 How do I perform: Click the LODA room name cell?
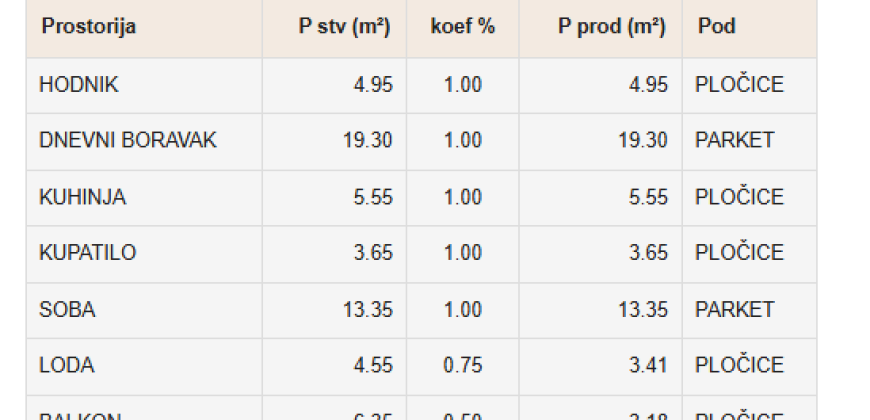66,366
